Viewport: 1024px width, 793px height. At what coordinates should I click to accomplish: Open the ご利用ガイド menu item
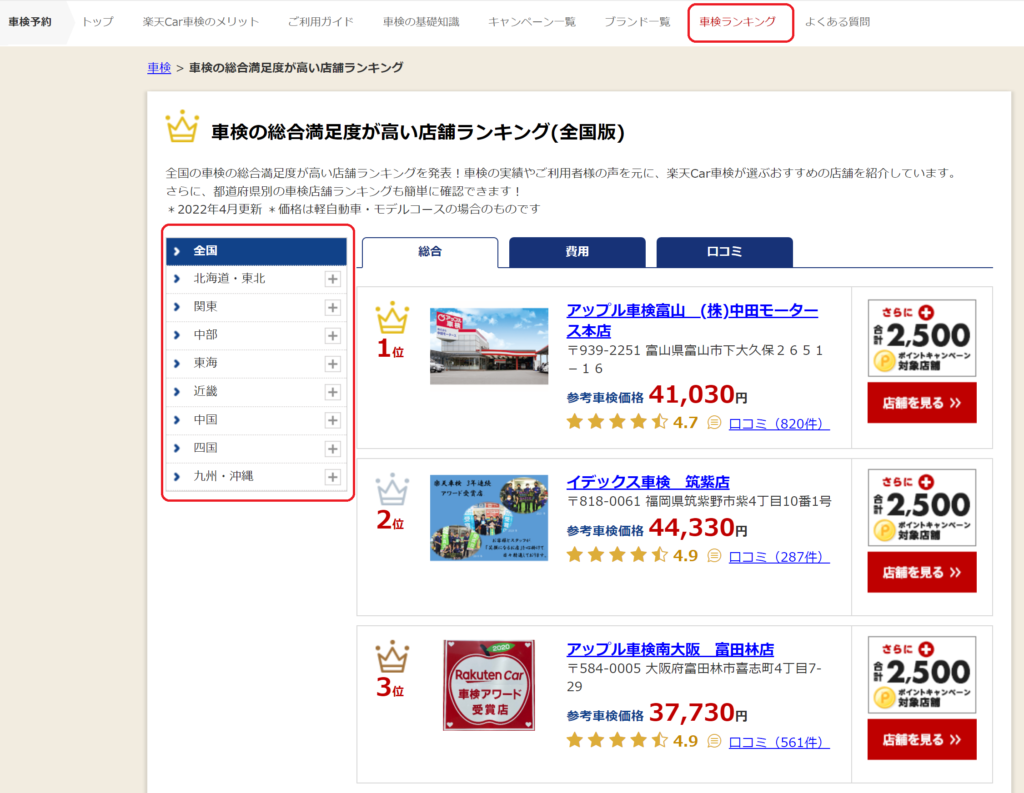click(320, 22)
